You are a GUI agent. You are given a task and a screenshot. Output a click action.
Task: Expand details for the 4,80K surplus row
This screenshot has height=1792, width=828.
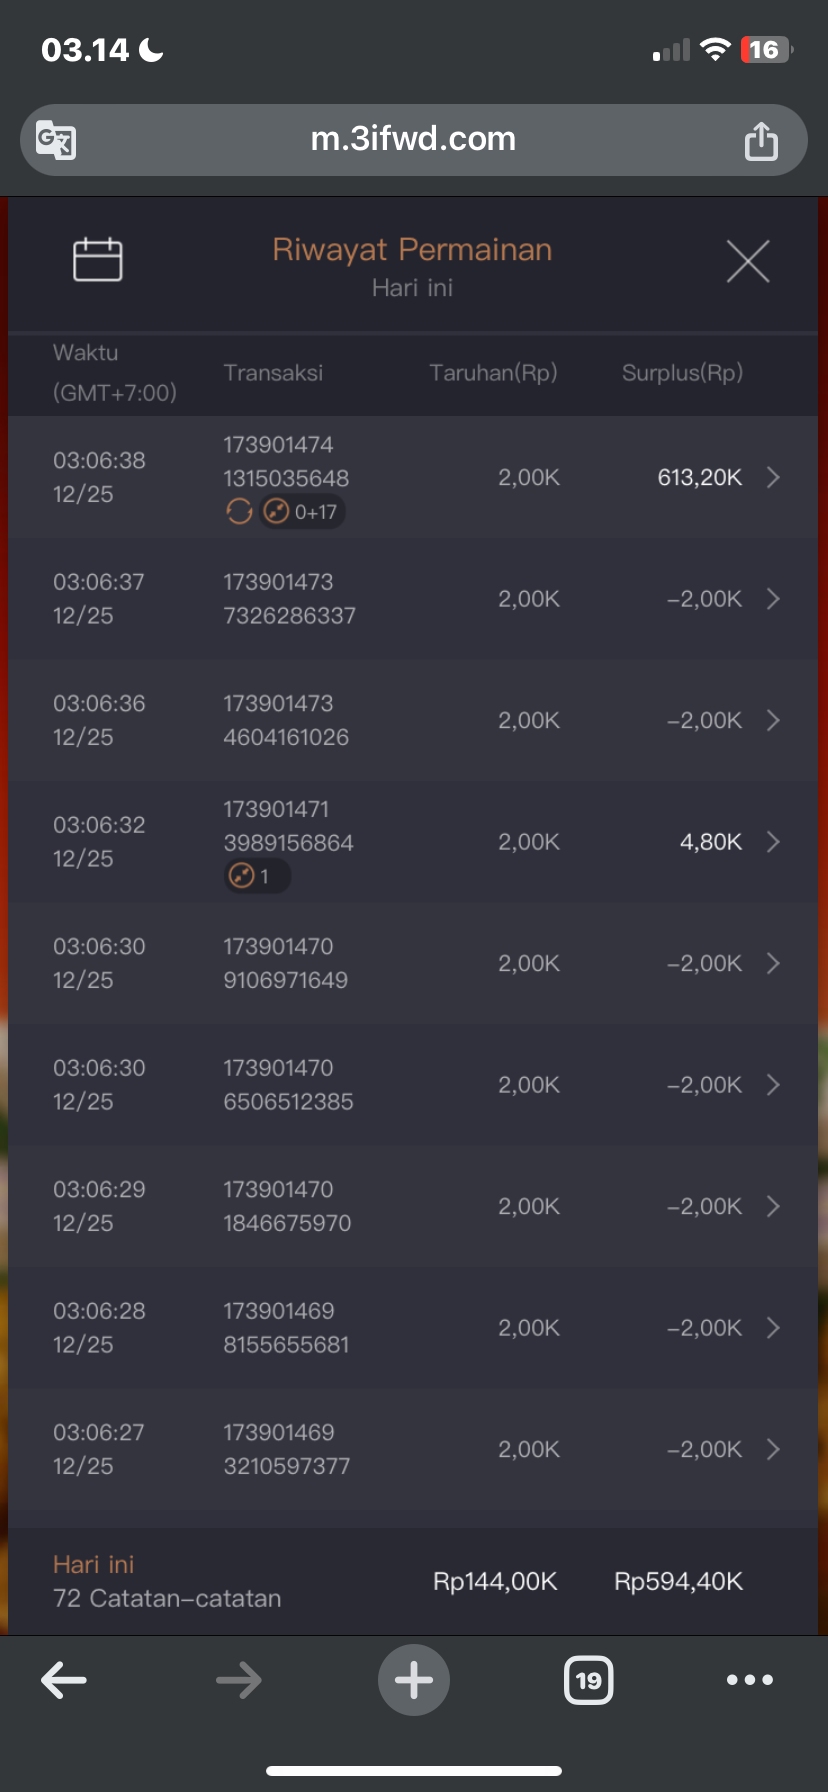click(x=773, y=842)
